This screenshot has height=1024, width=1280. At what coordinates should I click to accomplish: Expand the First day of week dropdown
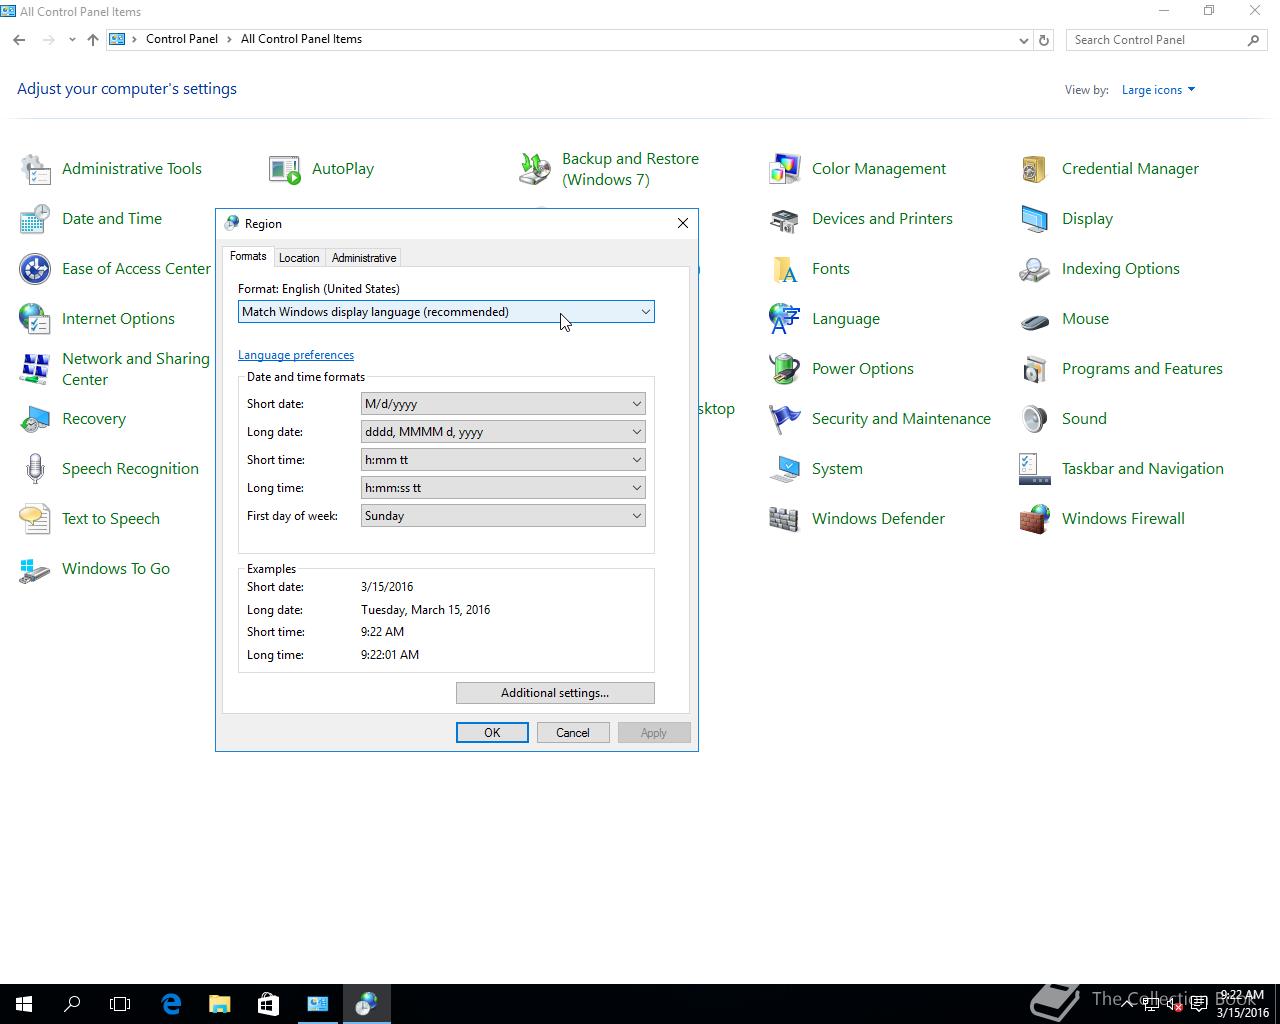(x=503, y=516)
